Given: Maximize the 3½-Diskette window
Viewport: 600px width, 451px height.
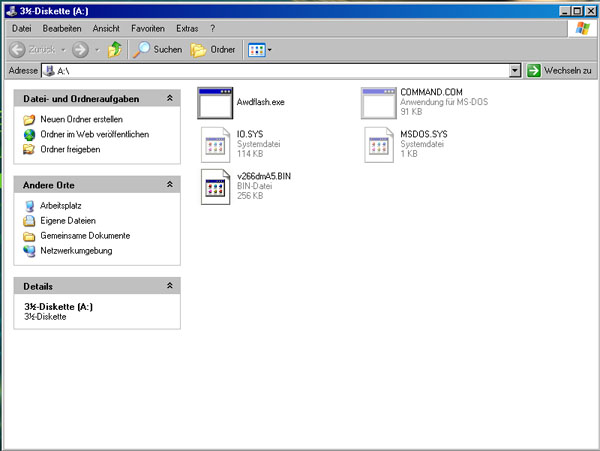Looking at the screenshot, I should point(578,11).
